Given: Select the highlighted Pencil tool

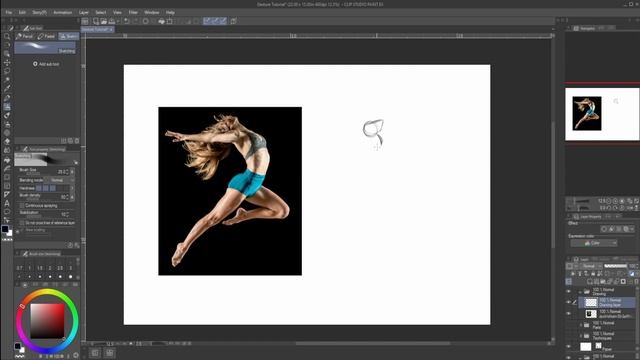Looking at the screenshot, I should (7, 107).
